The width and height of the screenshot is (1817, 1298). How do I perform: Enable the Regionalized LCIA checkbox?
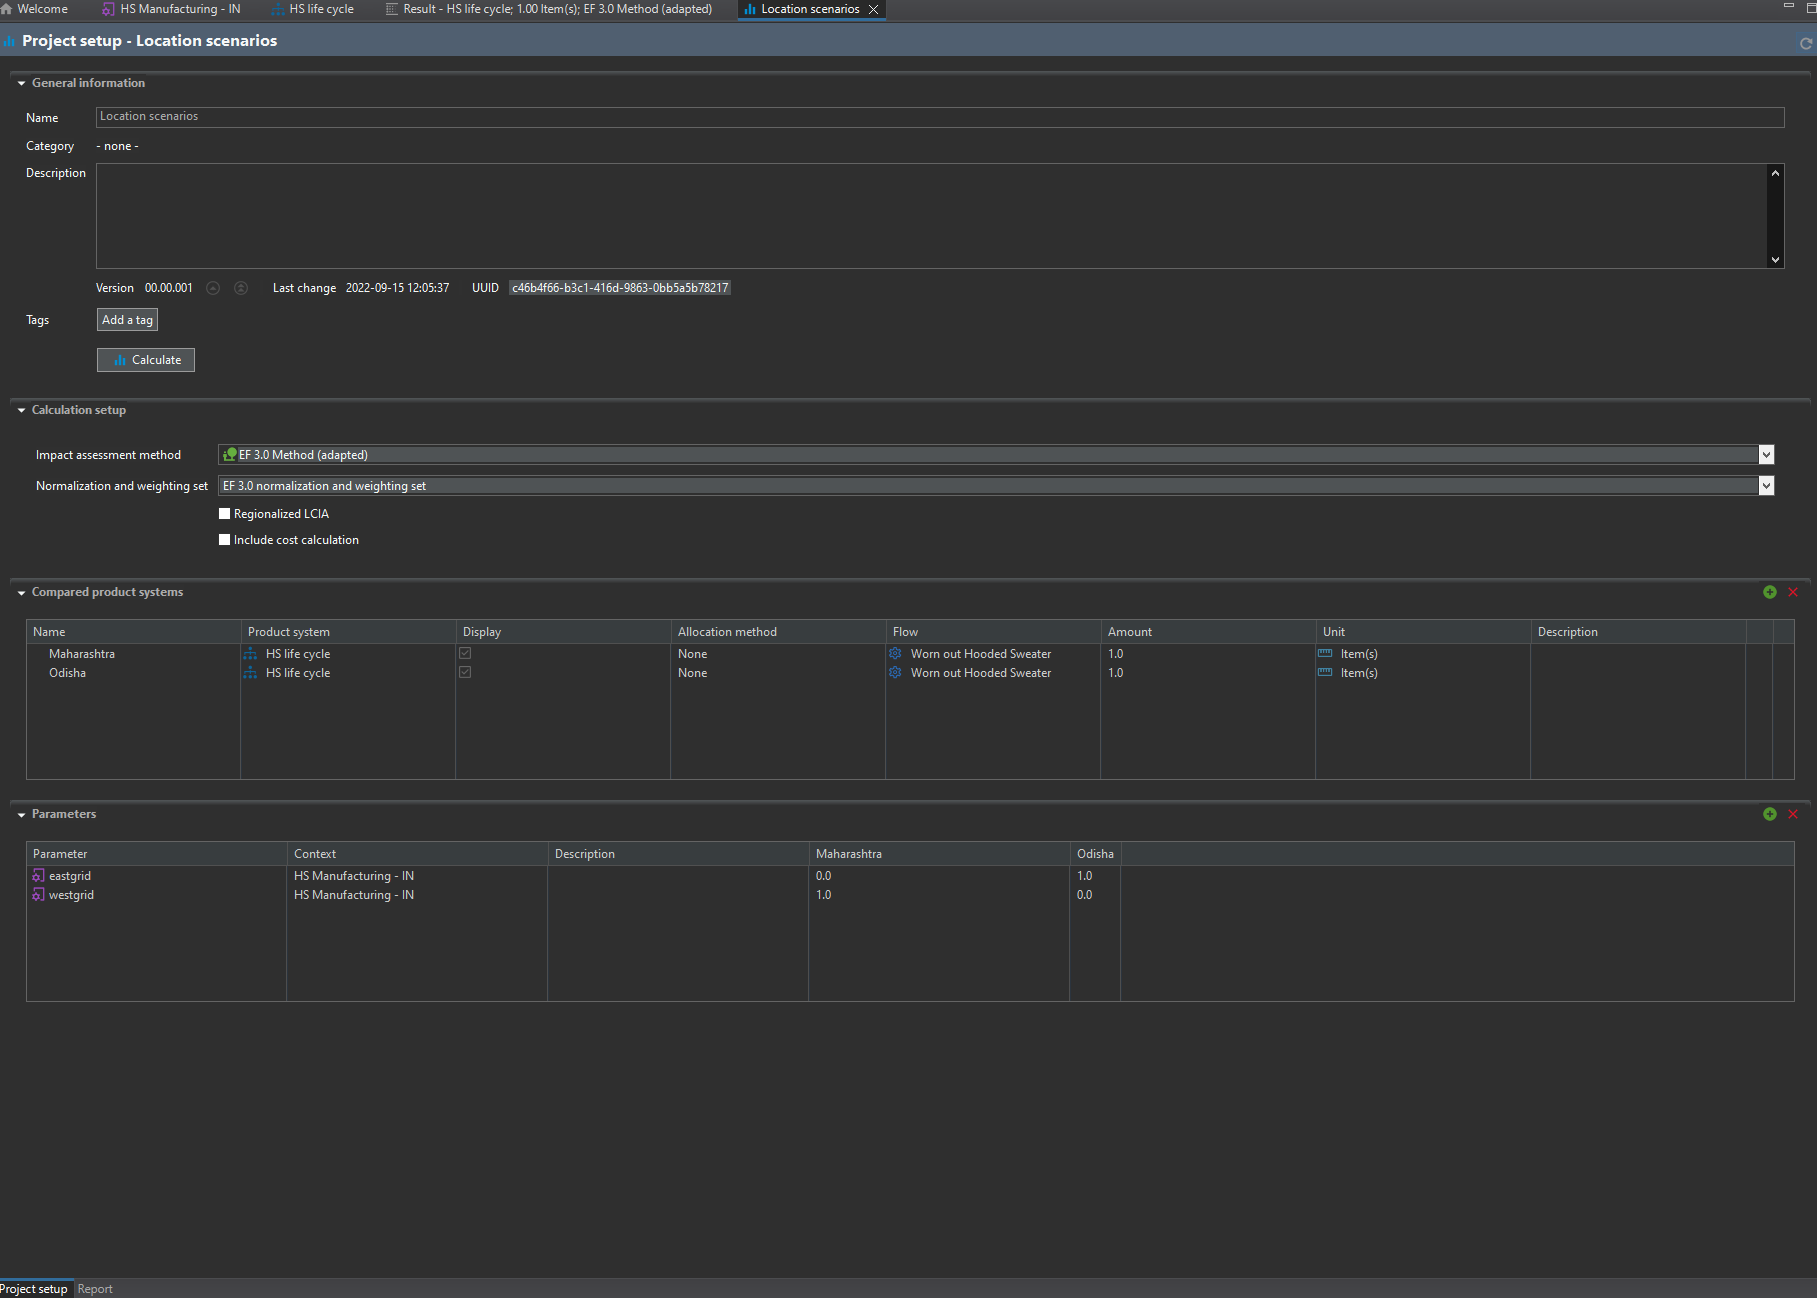point(225,514)
